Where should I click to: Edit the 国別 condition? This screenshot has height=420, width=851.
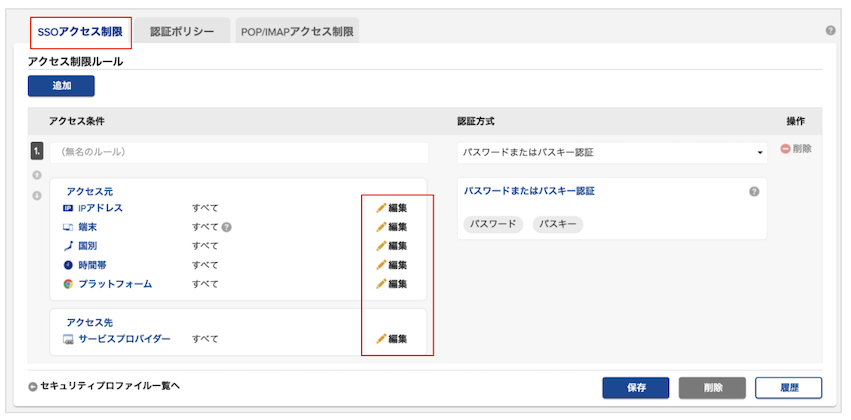click(x=392, y=246)
